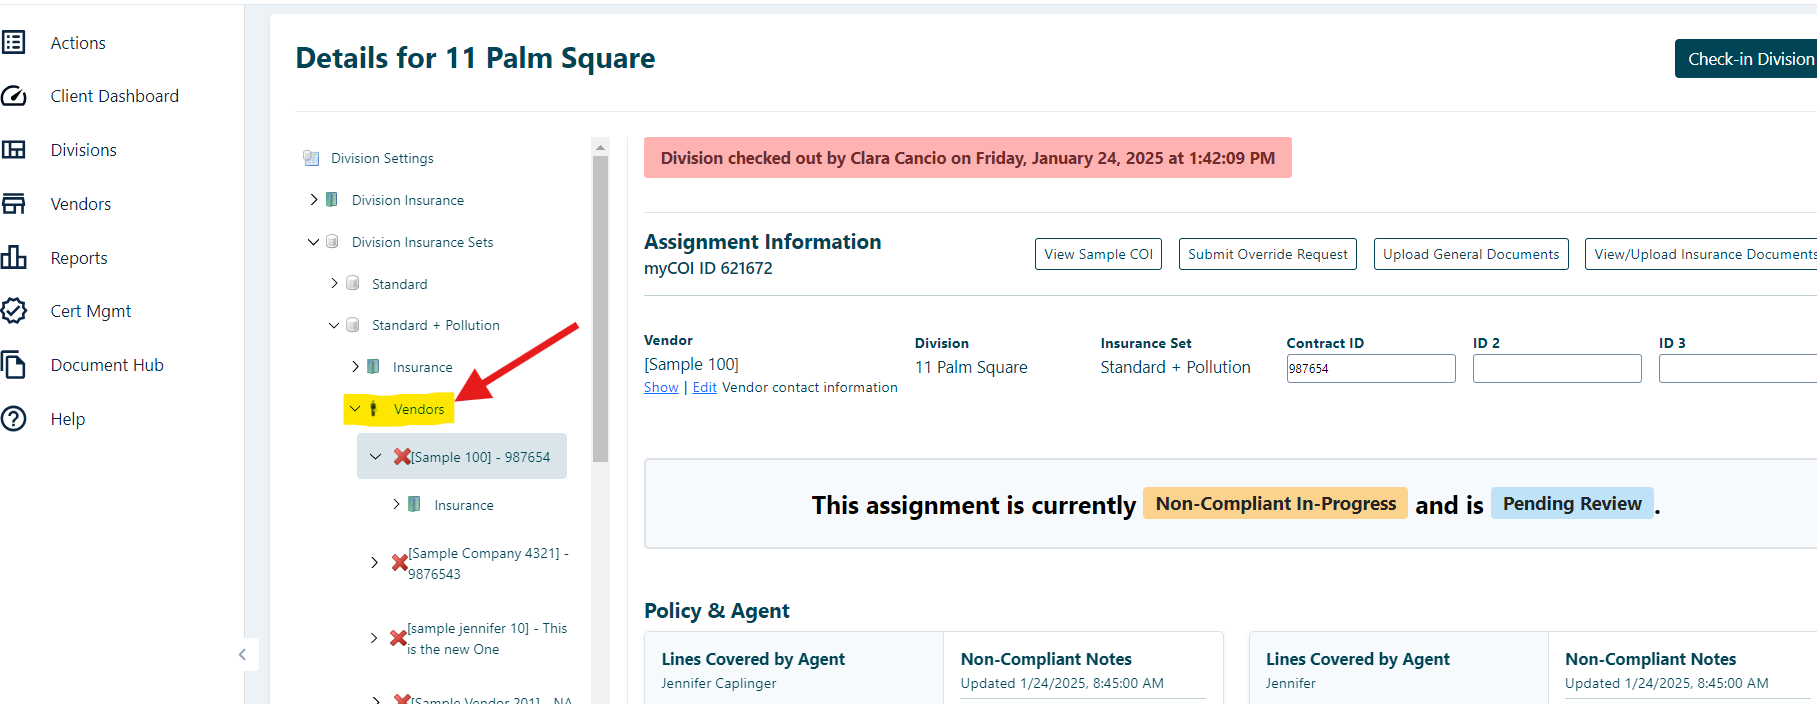Click the Contract ID input field
This screenshot has height=704, width=1817.
pyautogui.click(x=1370, y=369)
